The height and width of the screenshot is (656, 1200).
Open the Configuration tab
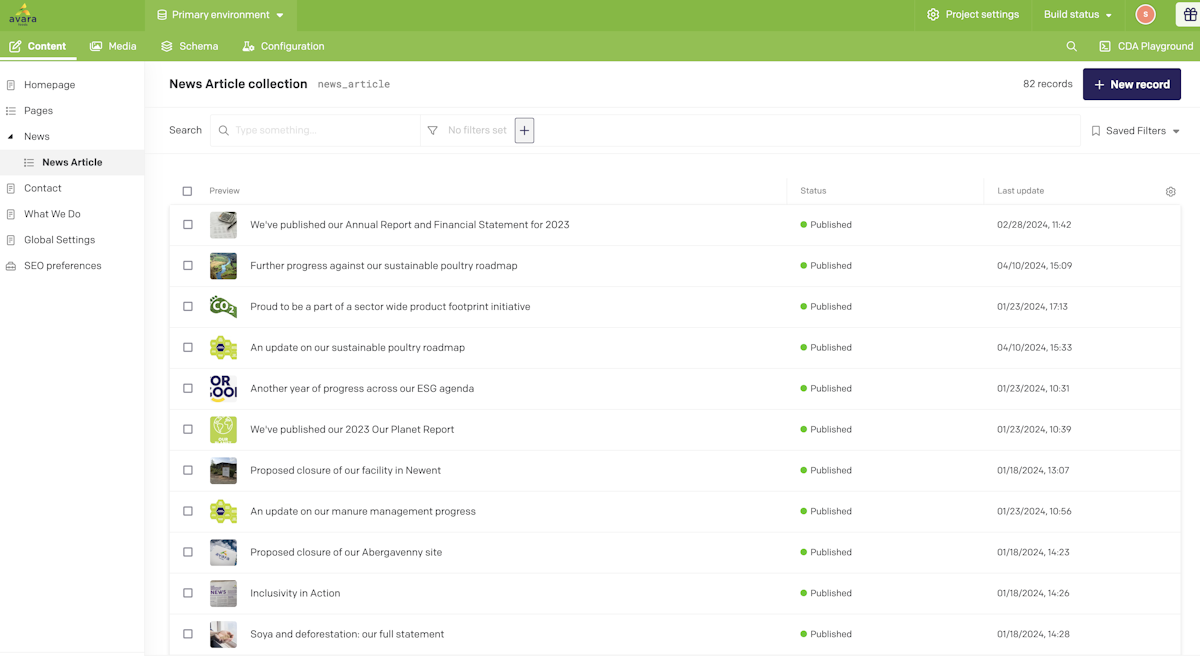pos(283,46)
